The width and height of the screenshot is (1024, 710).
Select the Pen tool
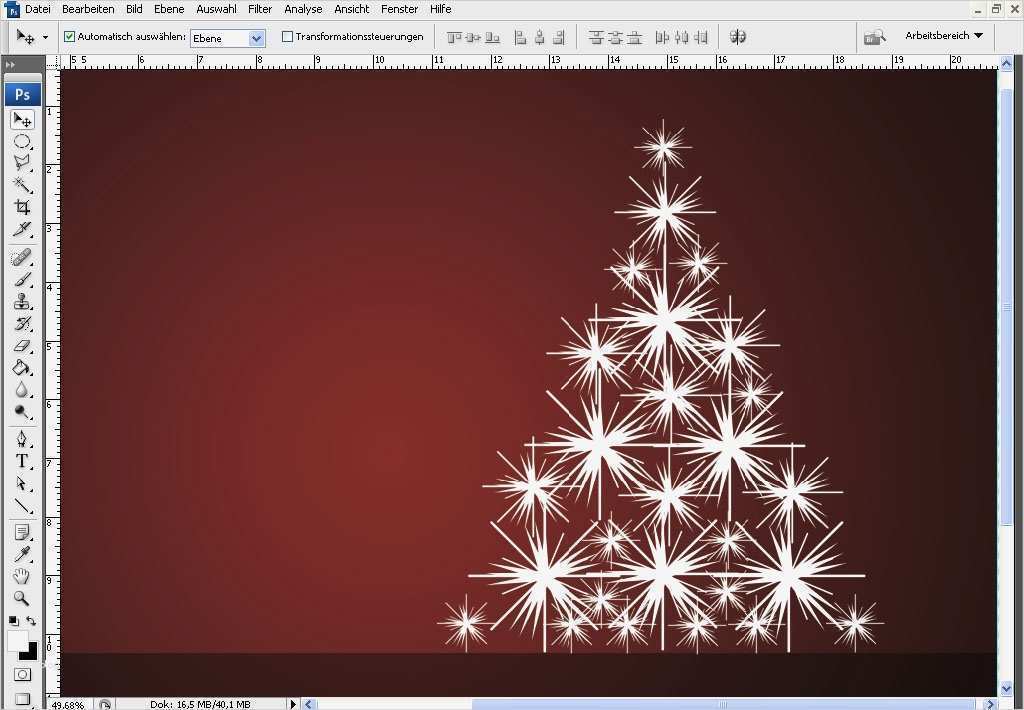coord(22,437)
